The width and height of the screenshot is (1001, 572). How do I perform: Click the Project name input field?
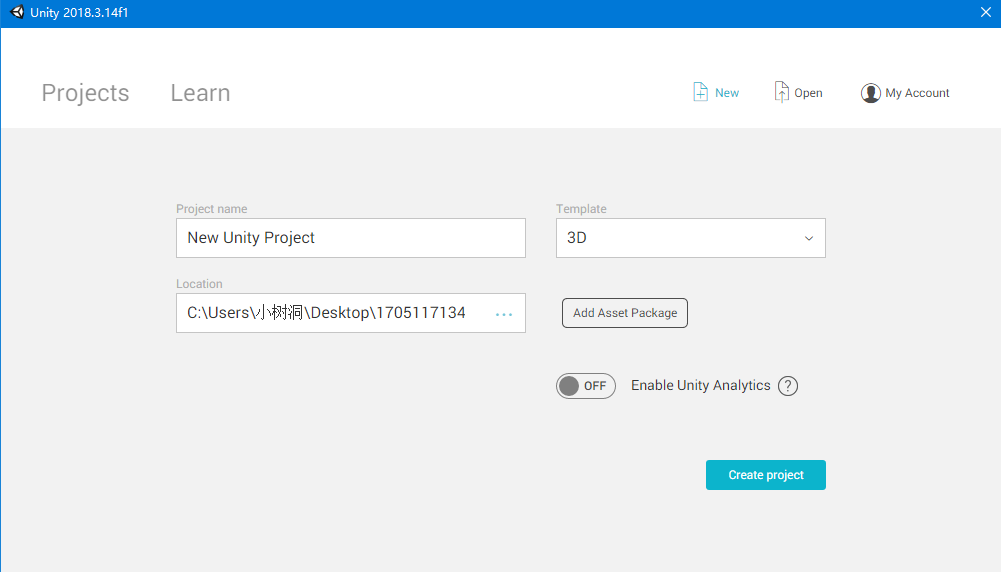[x=350, y=238]
